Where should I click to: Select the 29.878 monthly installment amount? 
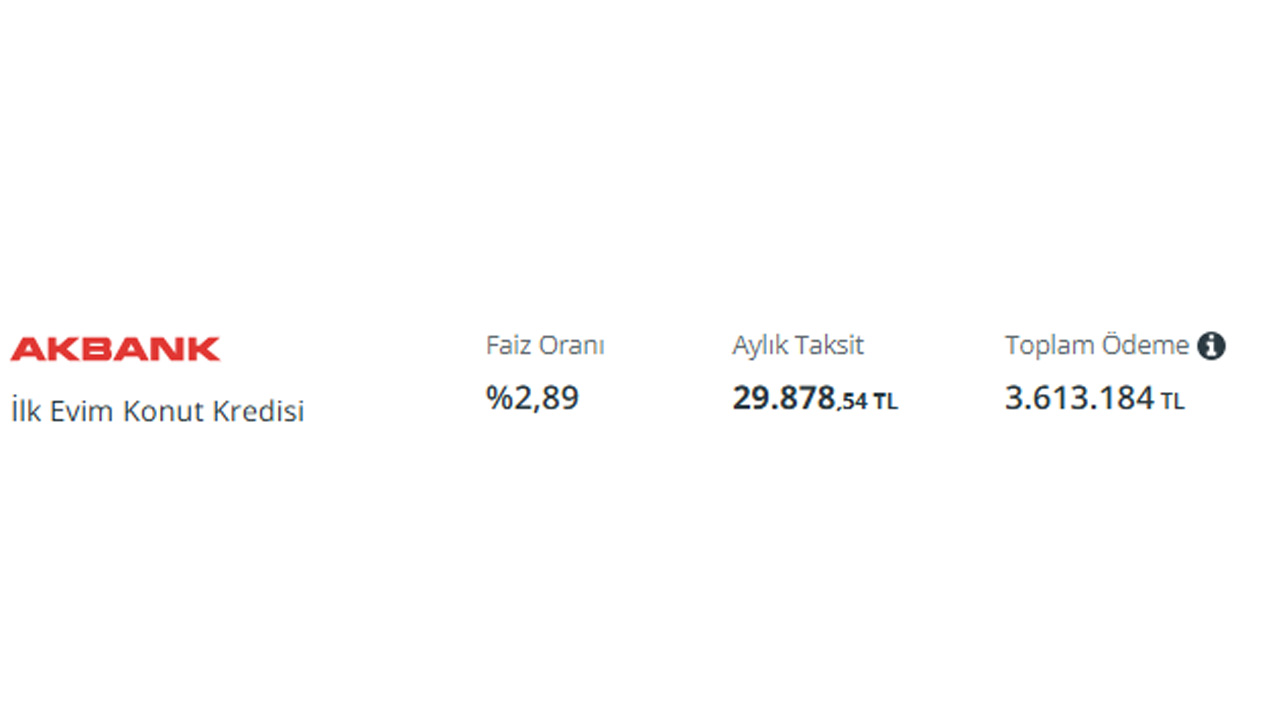(783, 399)
